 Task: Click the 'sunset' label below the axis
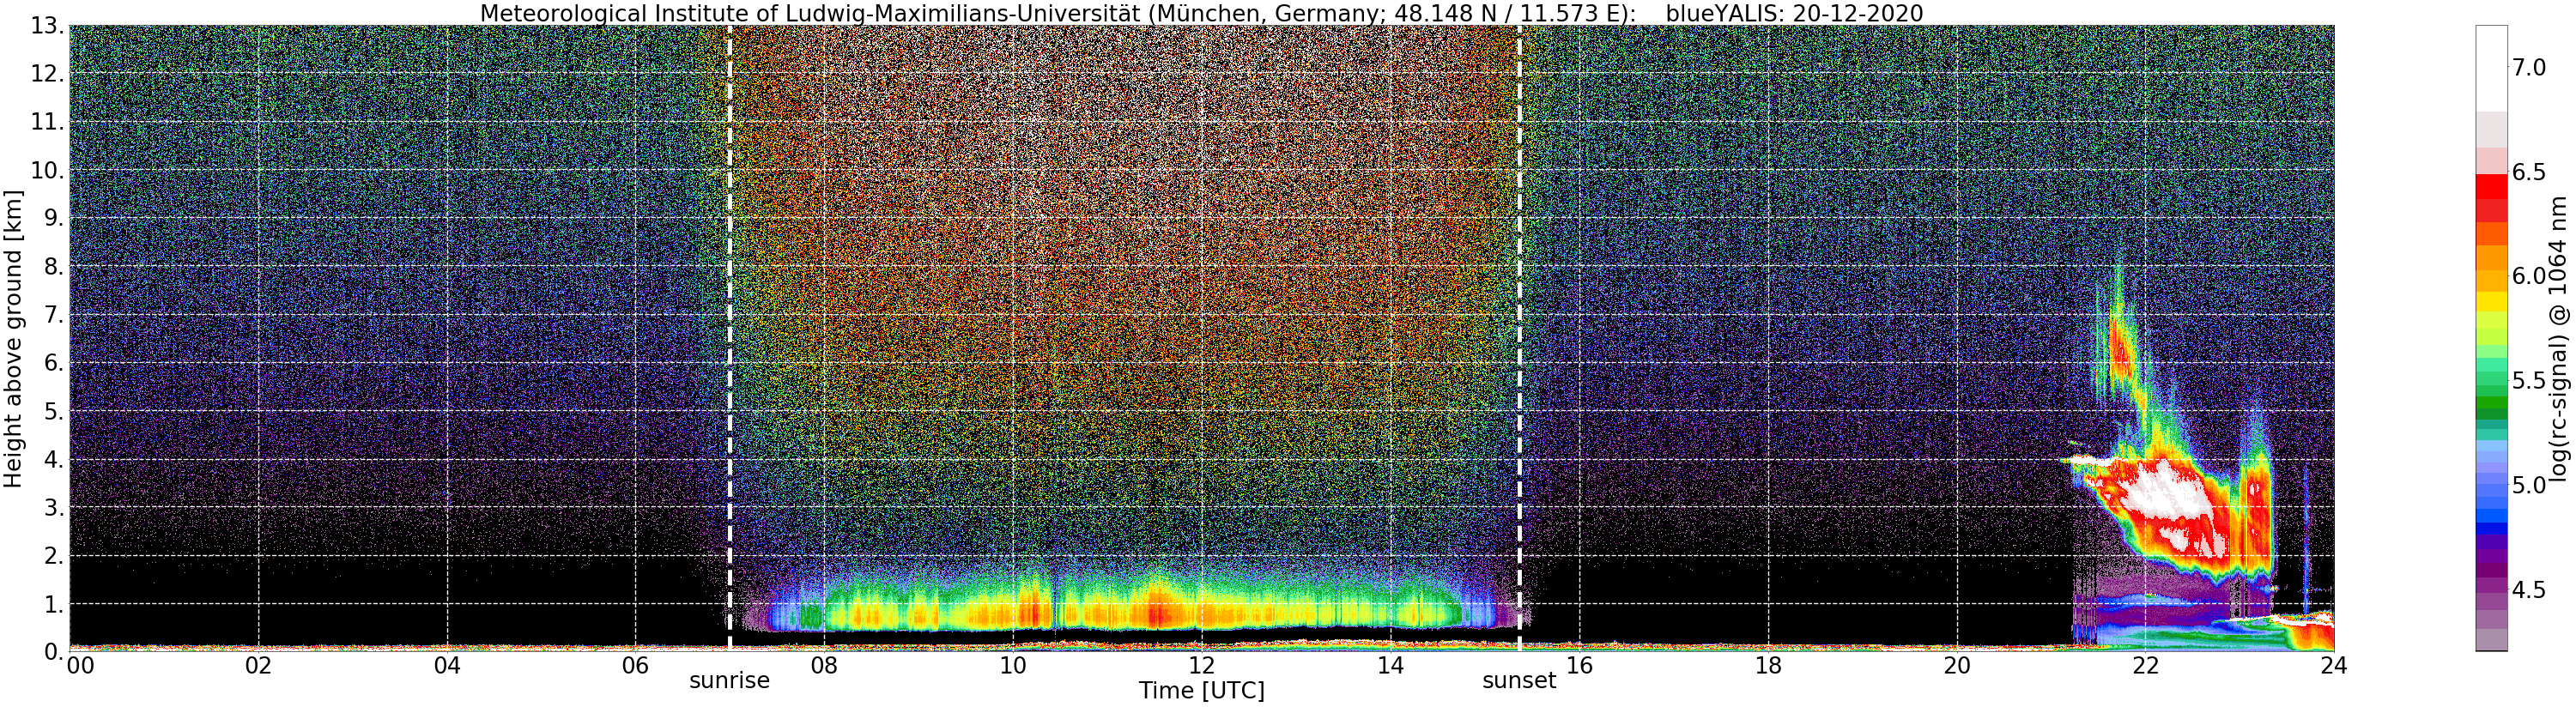coord(1519,681)
